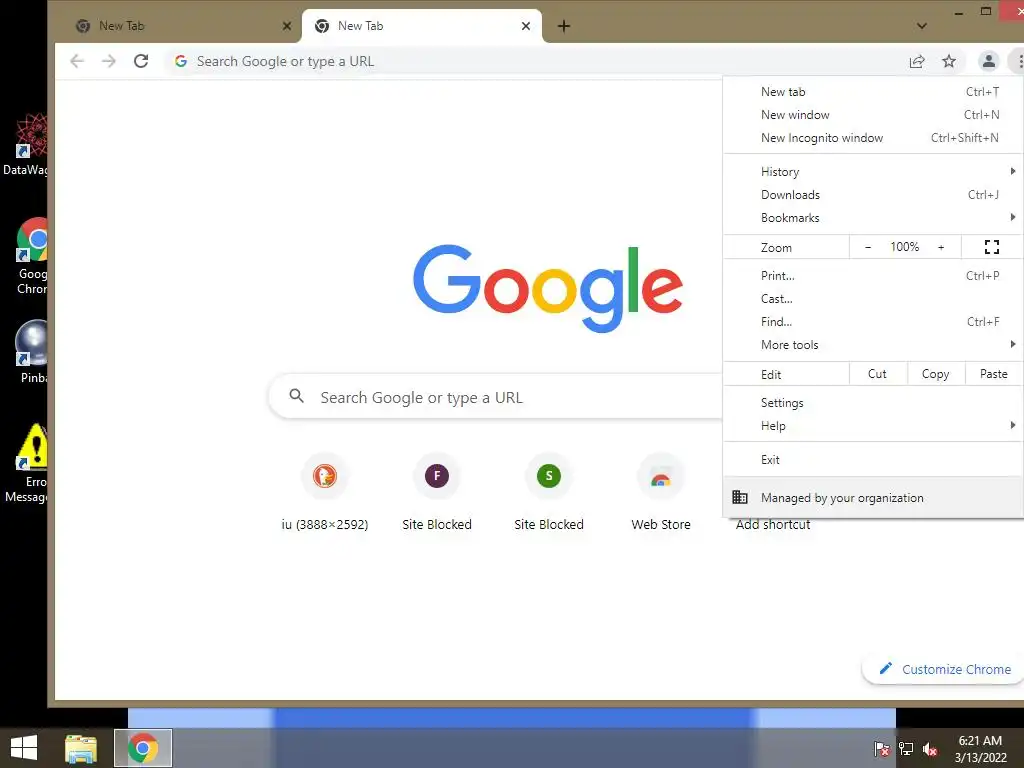Share this page icon in address bar

point(917,61)
